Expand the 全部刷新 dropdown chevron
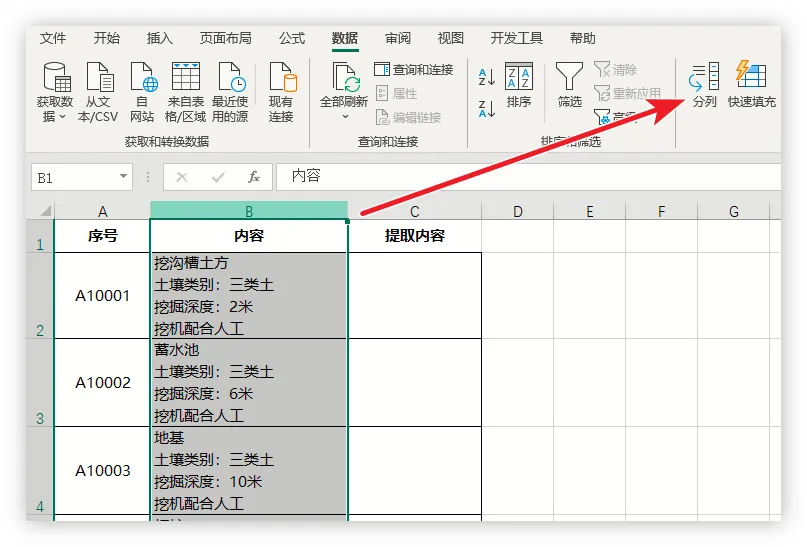This screenshot has width=807, height=547. 345,117
